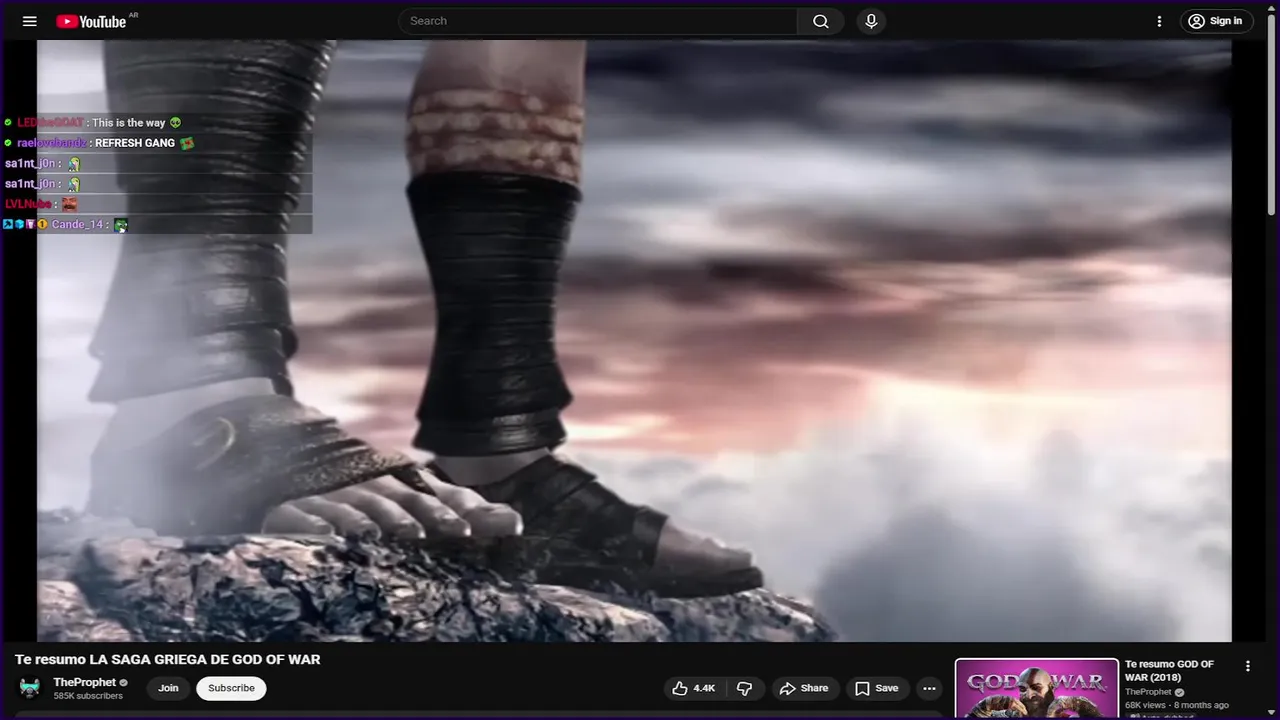Image resolution: width=1280 pixels, height=720 pixels.
Task: Click the Sign in button
Action: [1217, 21]
